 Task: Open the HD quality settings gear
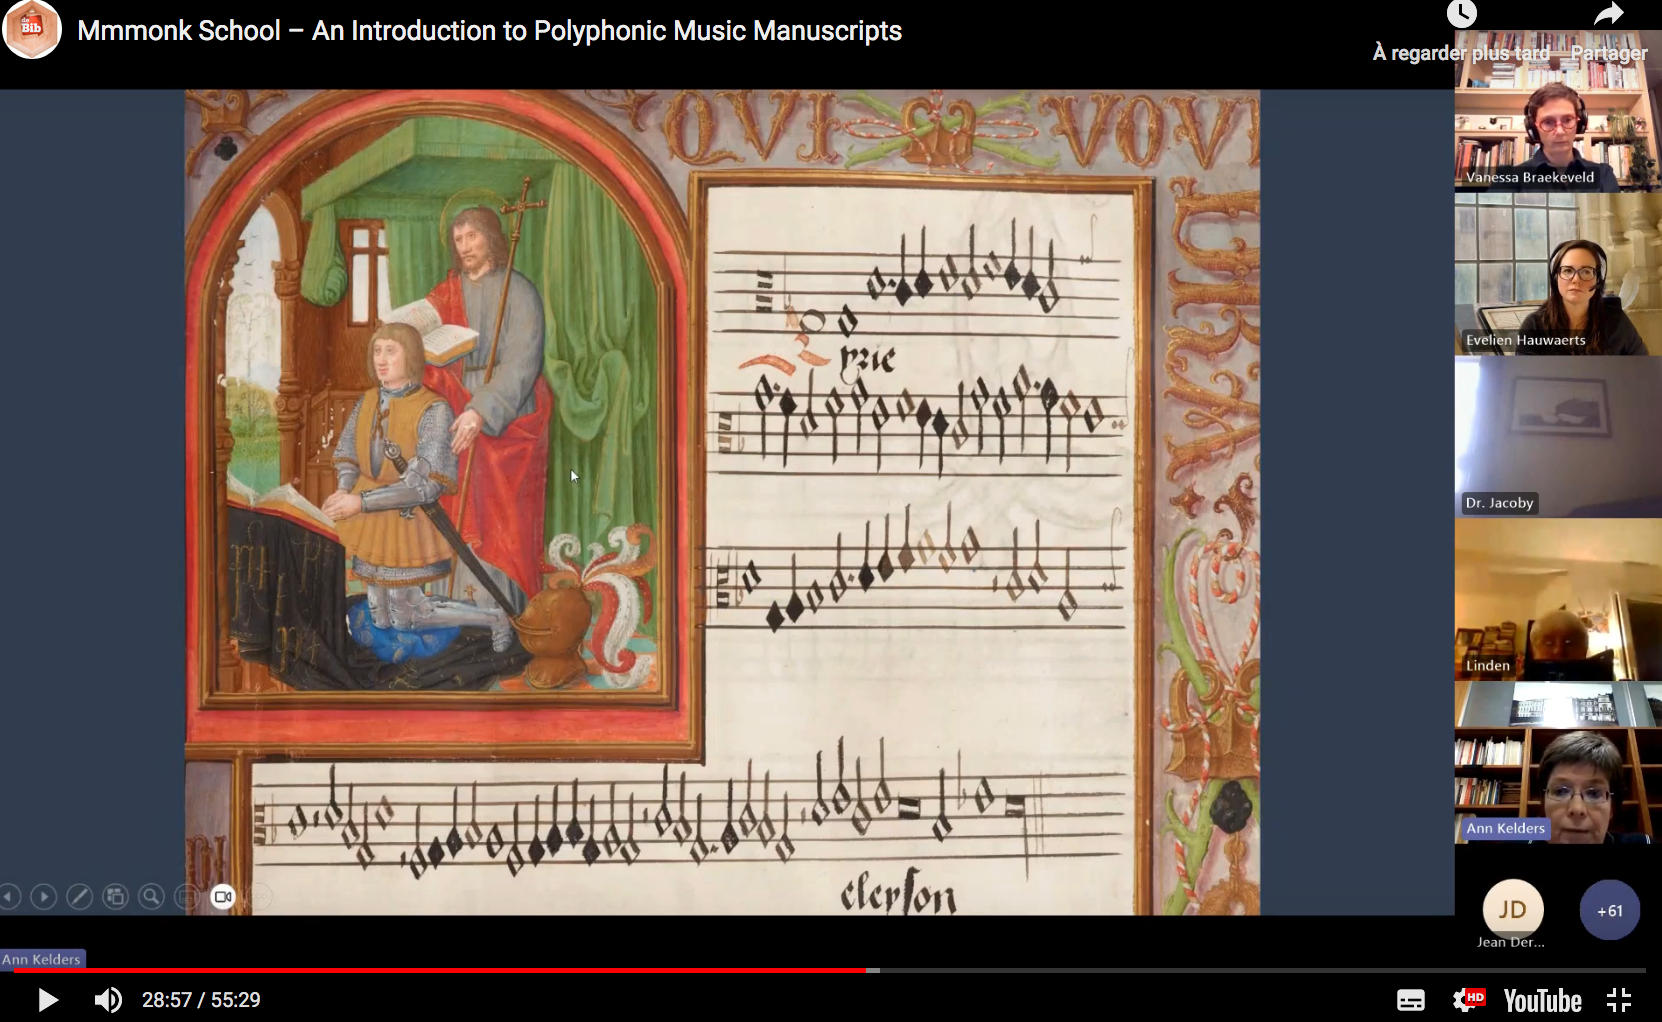click(1467, 1000)
